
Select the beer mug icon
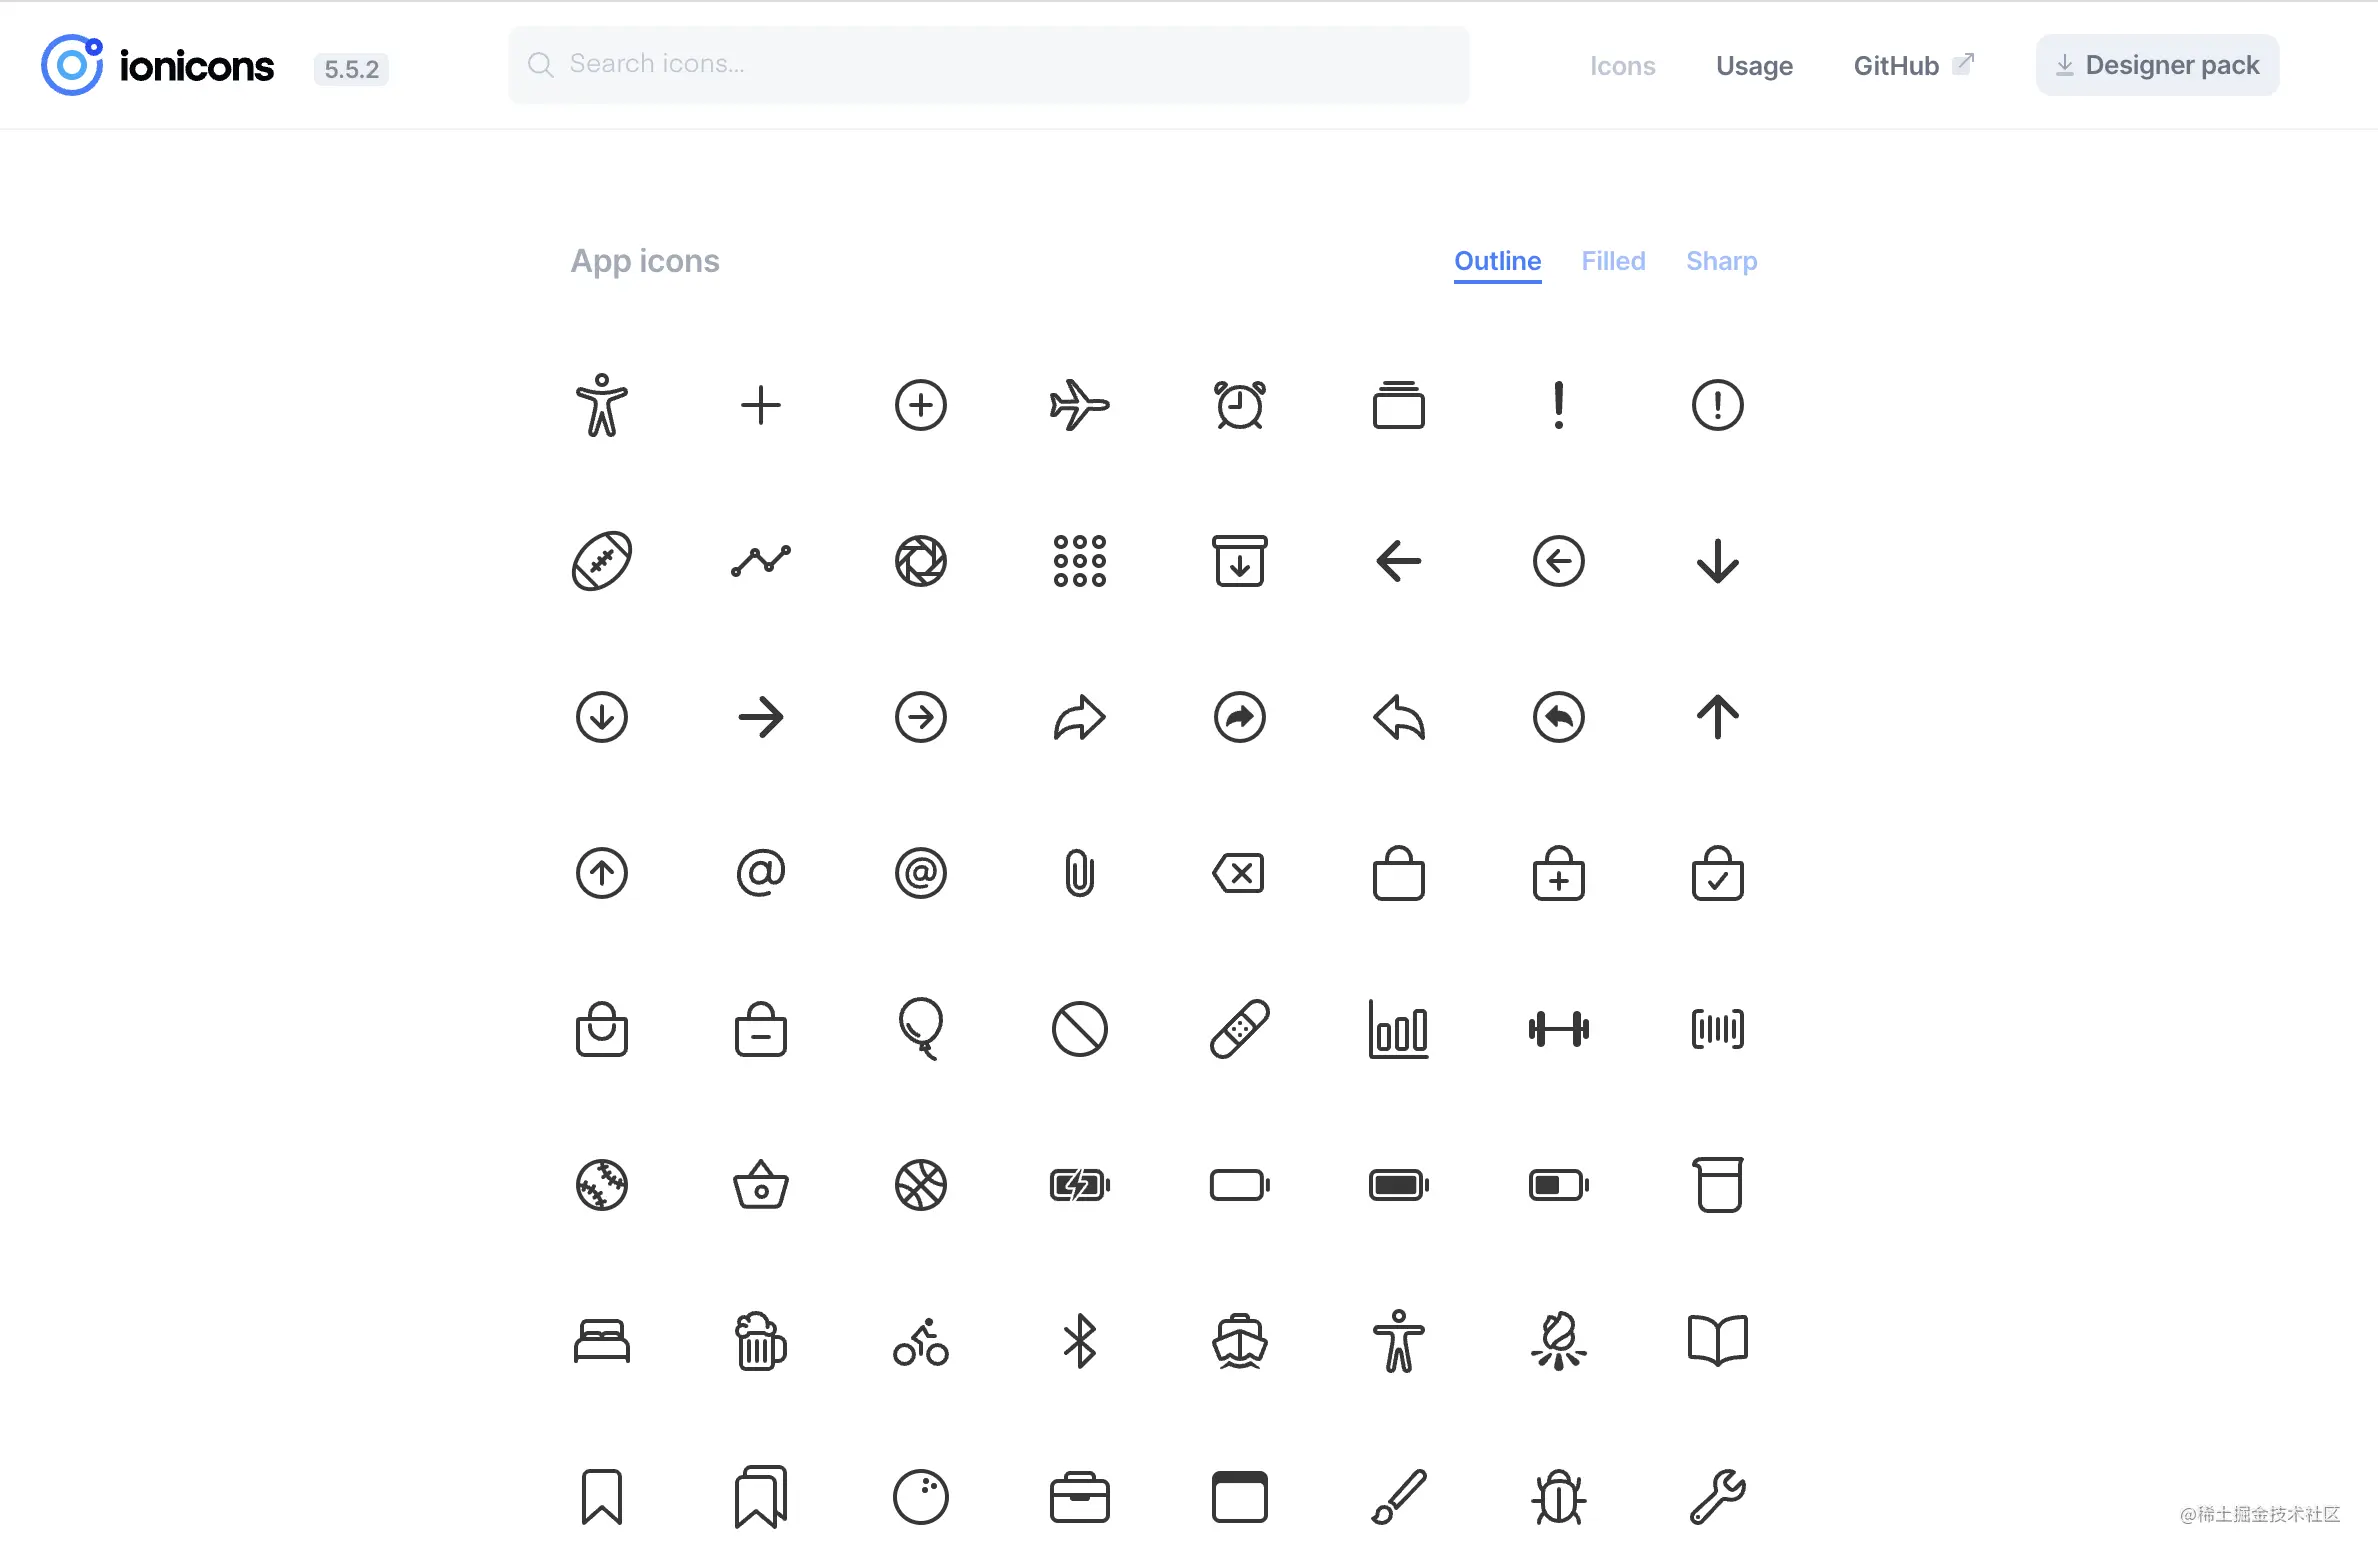tap(760, 1341)
